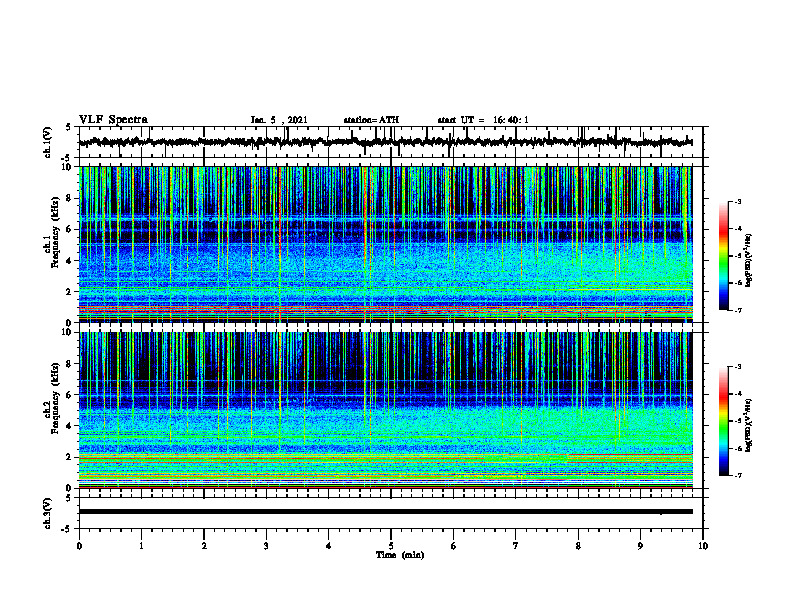
Task: Click the "4" tick on ch.2 frequency axis
Action: [70, 426]
